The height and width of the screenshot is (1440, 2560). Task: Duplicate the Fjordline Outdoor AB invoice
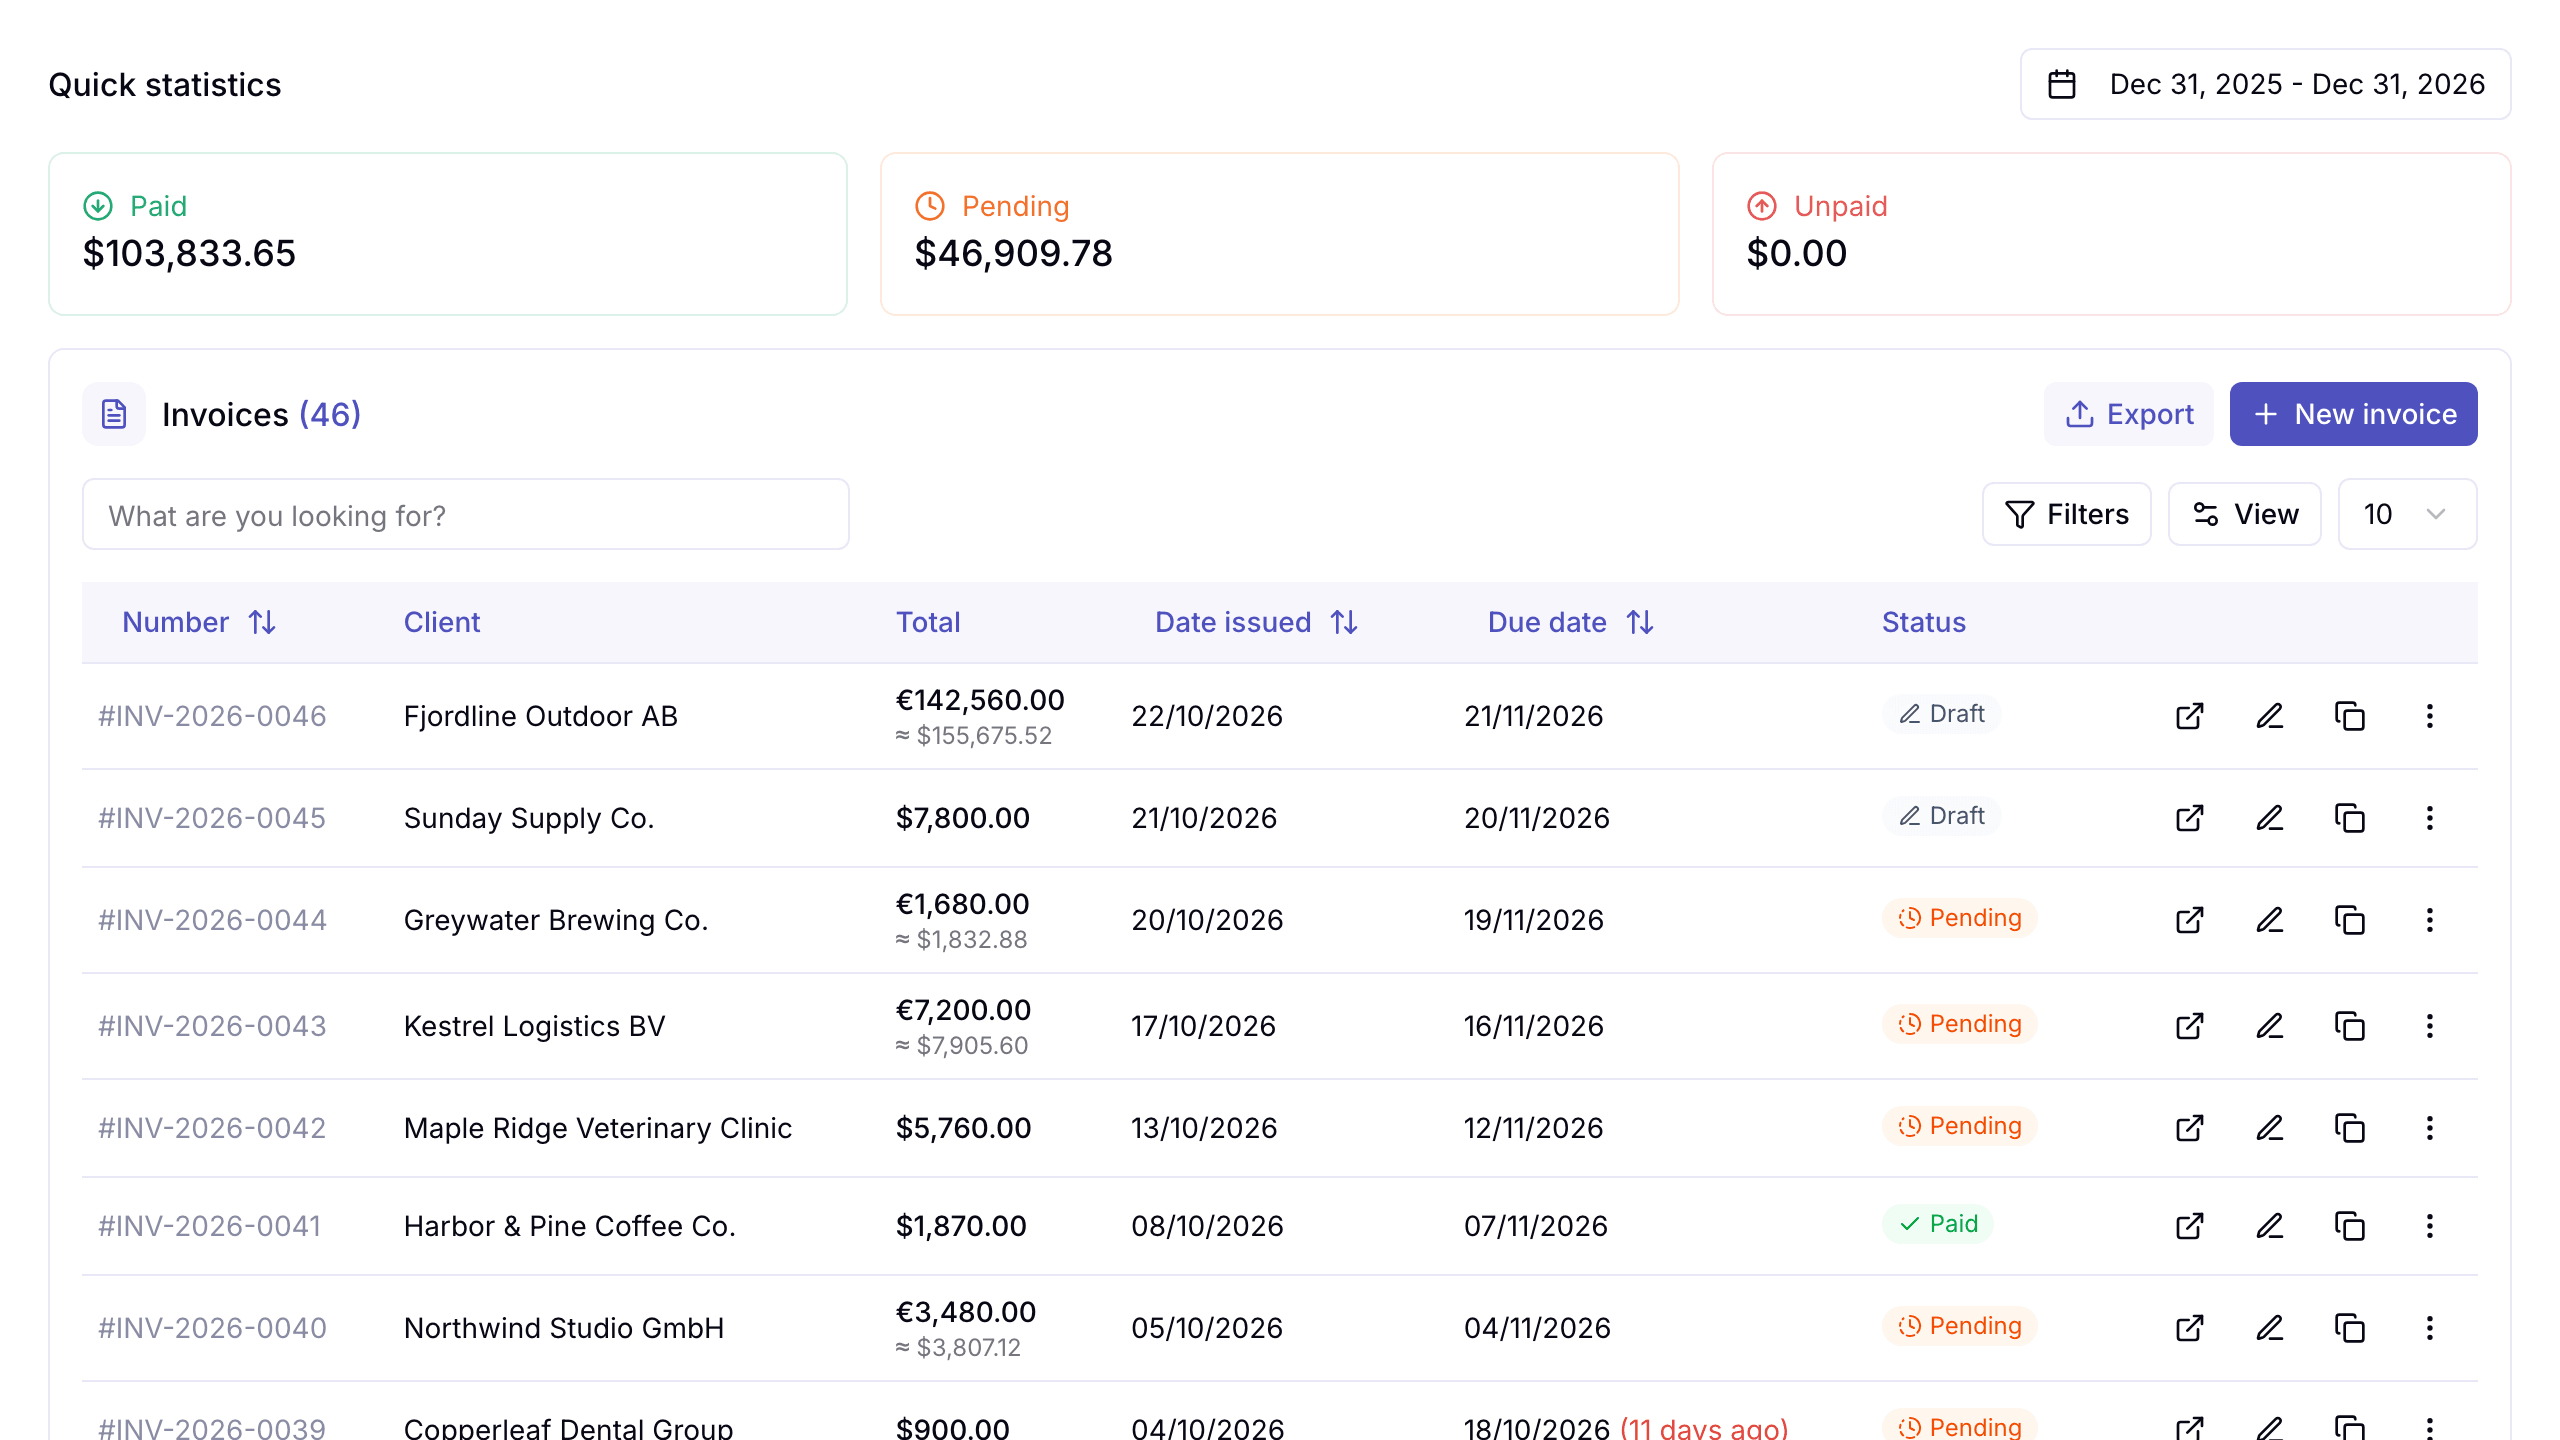[x=2350, y=716]
